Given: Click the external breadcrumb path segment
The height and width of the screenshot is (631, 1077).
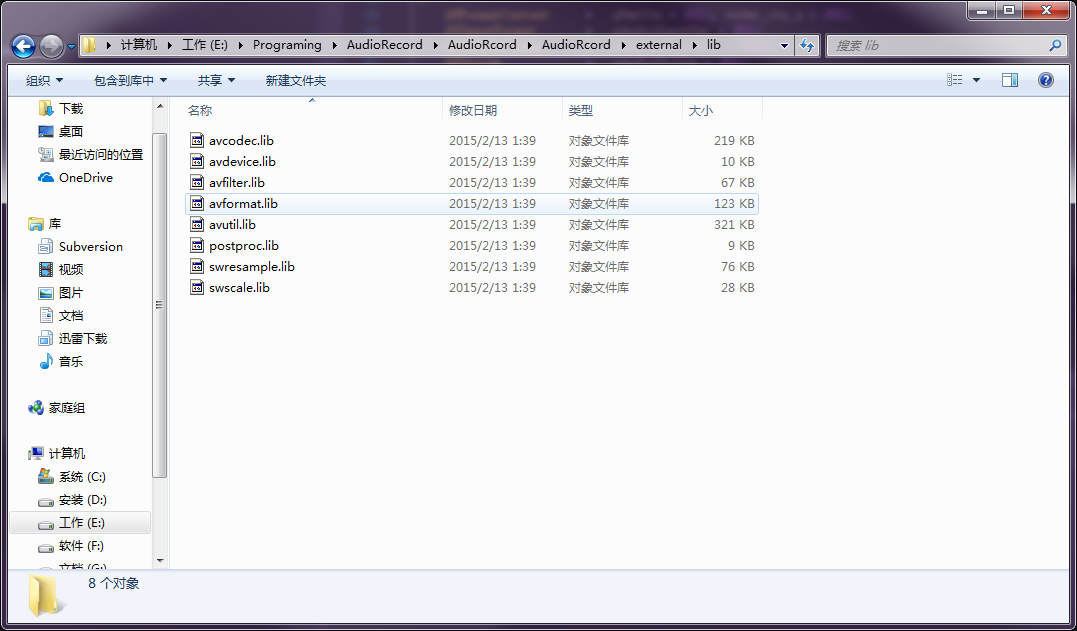Looking at the screenshot, I should click(x=658, y=45).
